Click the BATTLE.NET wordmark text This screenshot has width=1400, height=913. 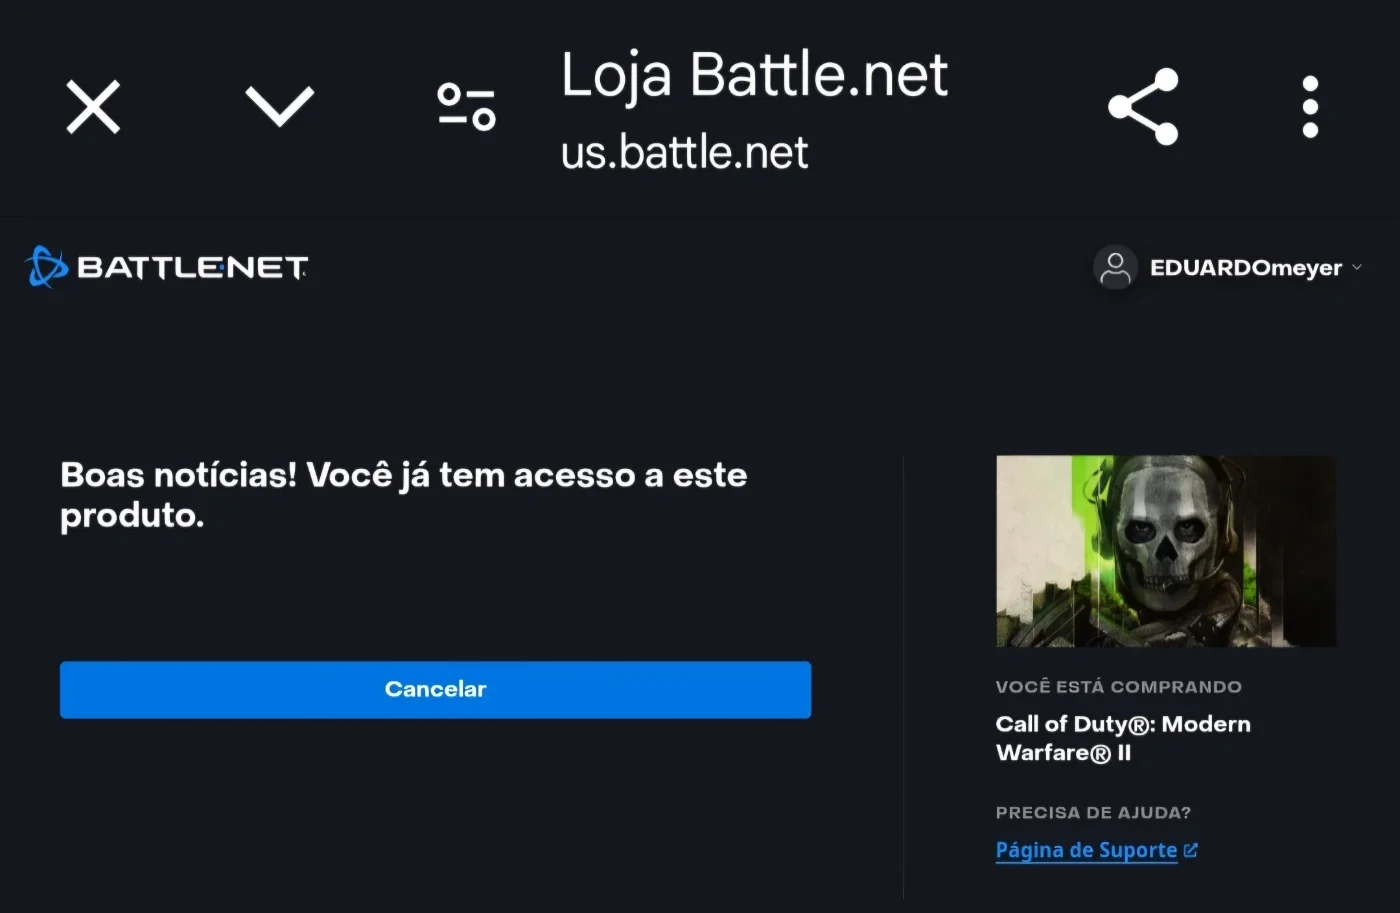(192, 268)
